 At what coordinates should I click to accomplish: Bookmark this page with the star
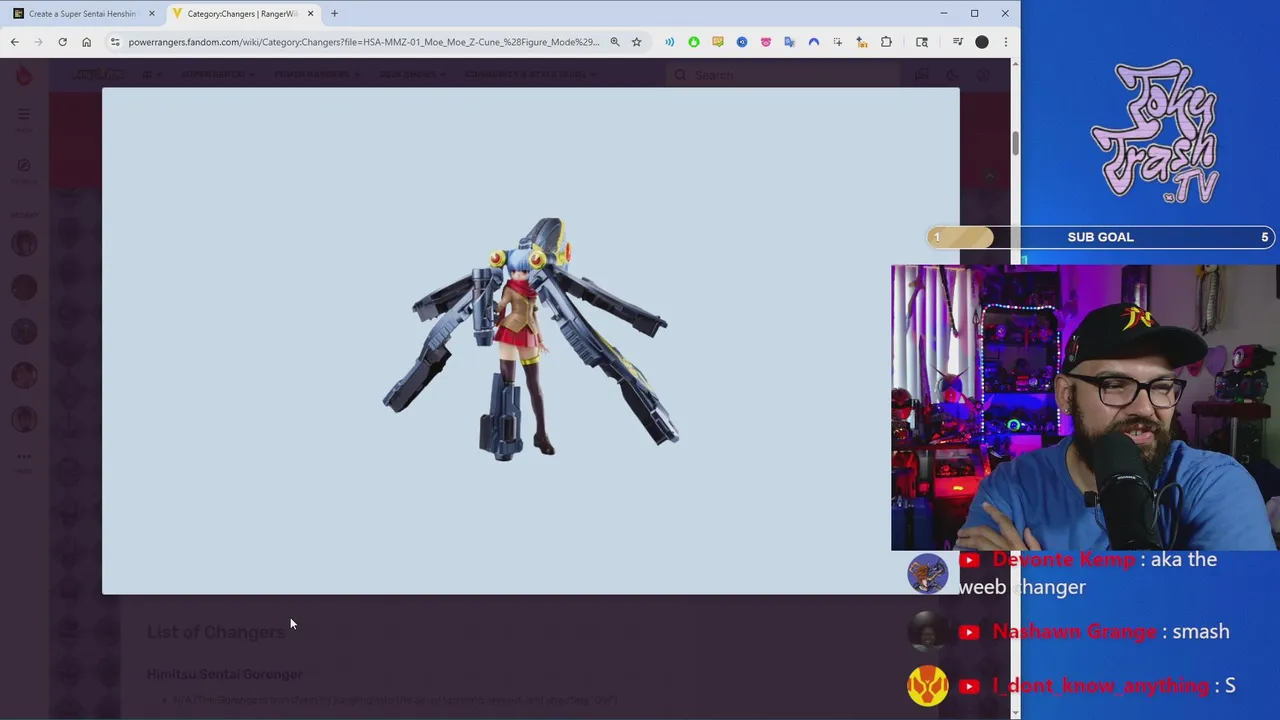point(636,42)
